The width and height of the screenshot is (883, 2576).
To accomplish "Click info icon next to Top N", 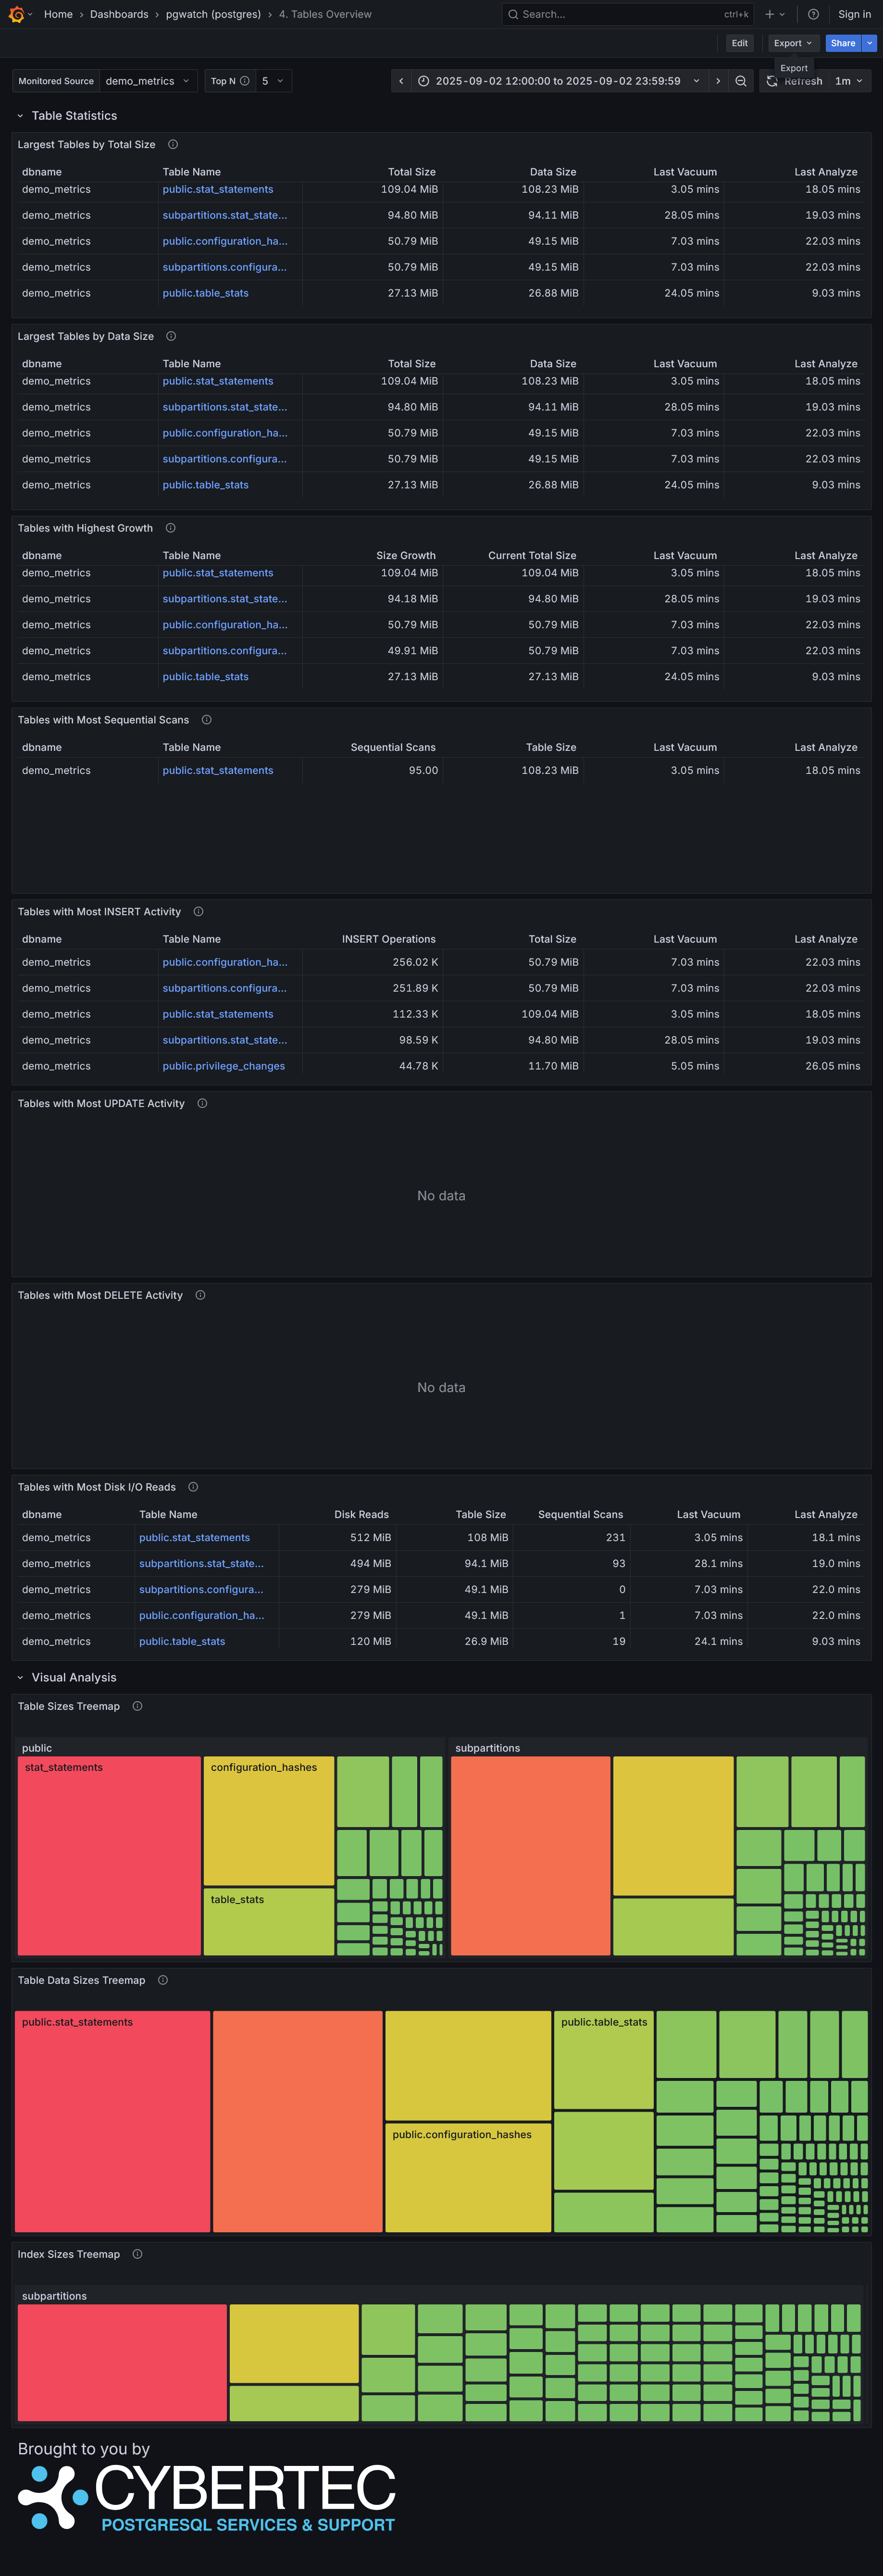I will coord(244,81).
